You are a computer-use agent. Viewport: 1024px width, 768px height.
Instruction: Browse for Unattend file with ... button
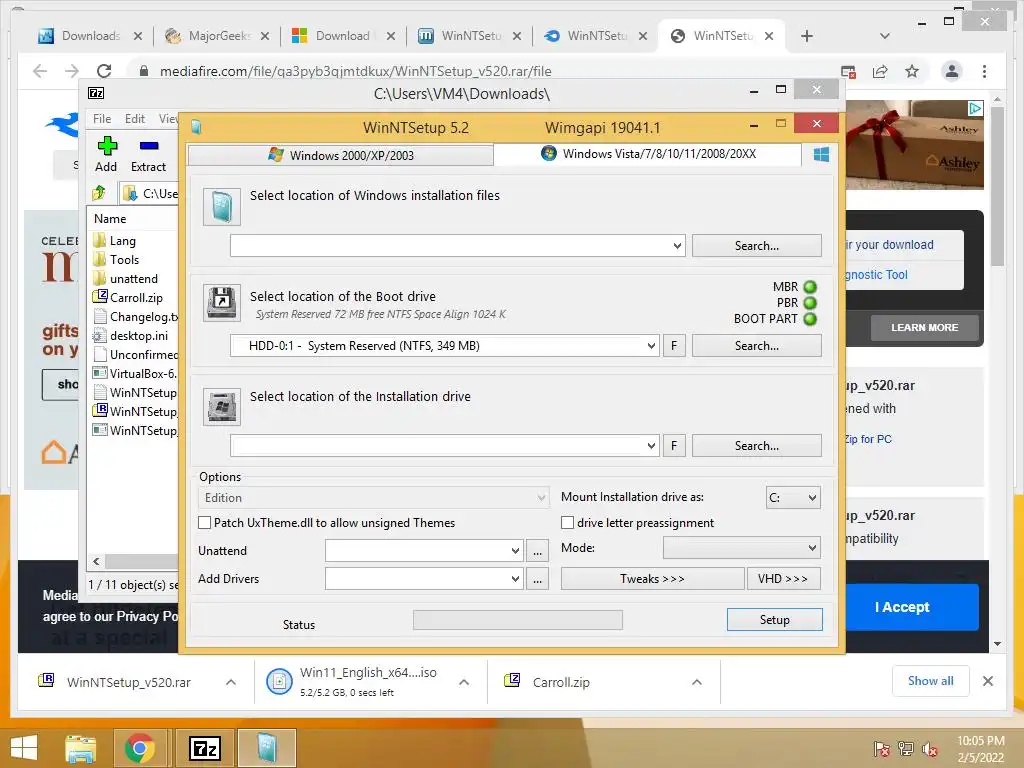click(537, 551)
